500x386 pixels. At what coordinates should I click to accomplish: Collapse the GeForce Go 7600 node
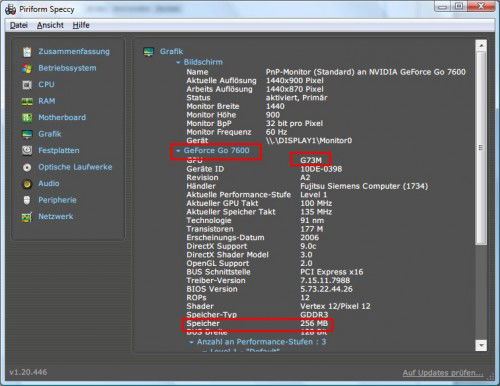178,151
